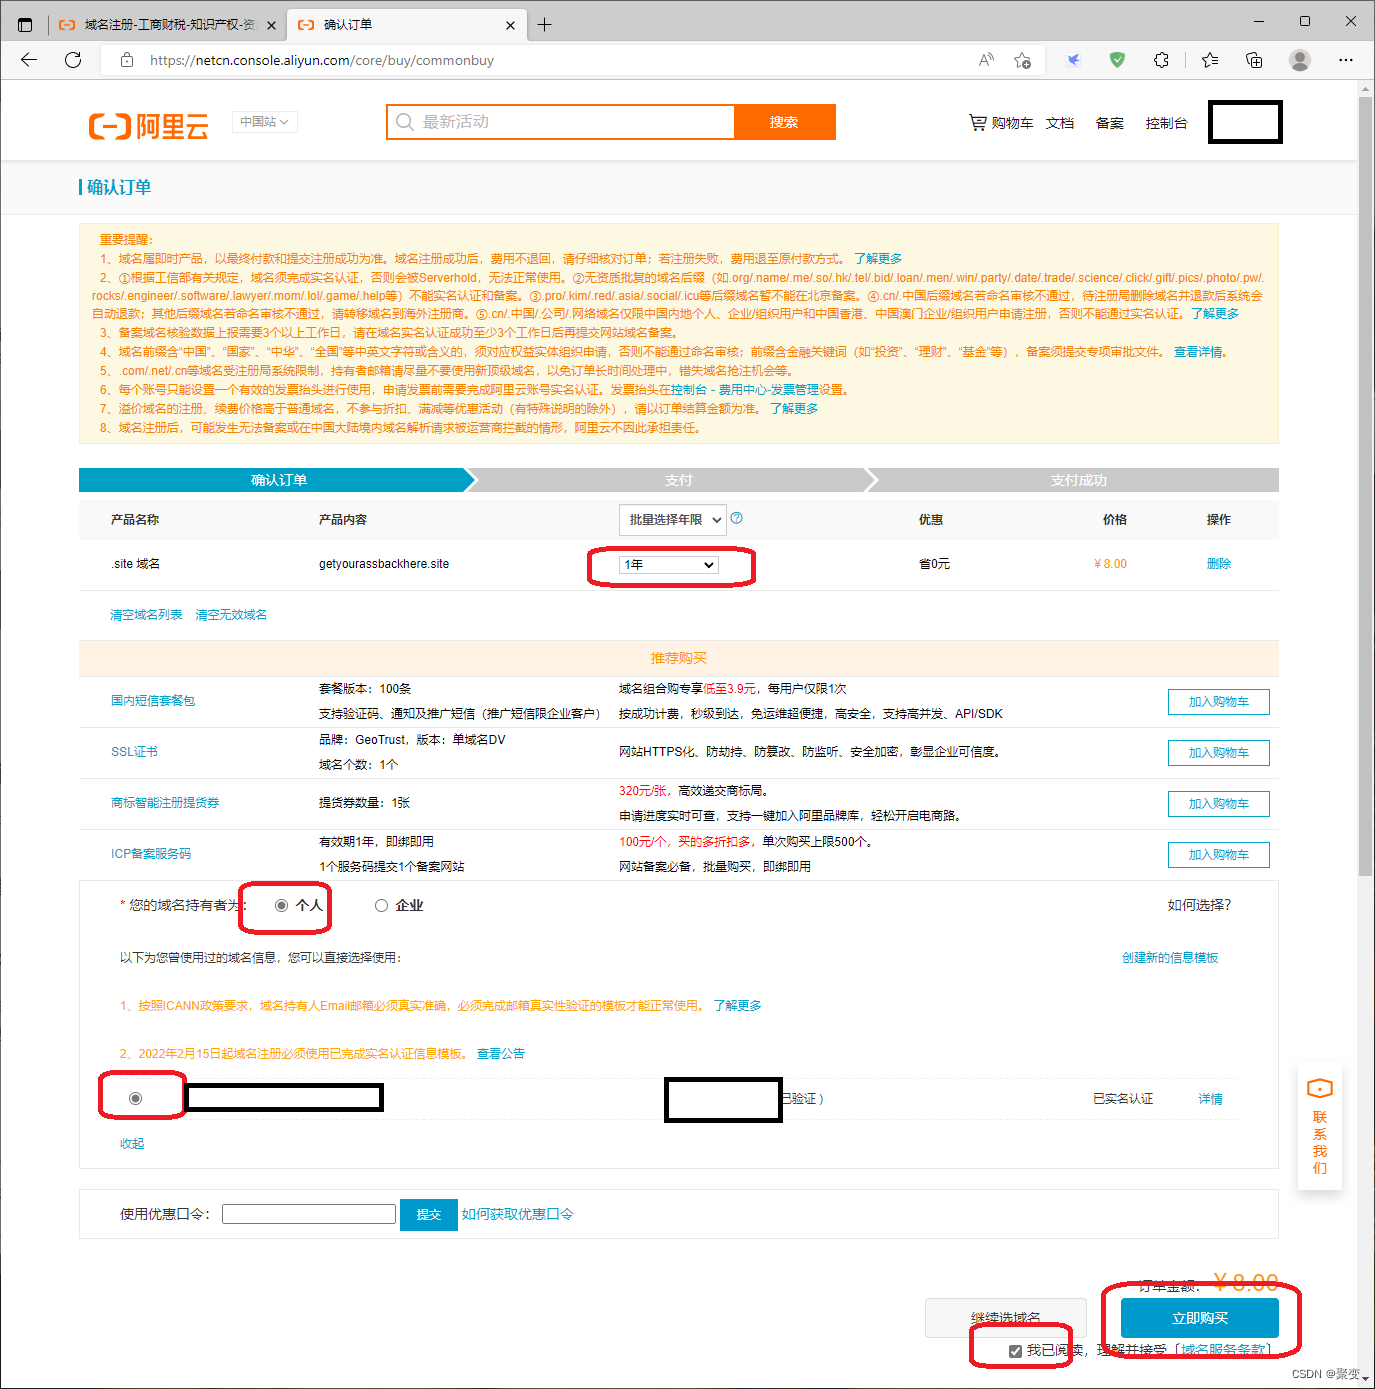Image resolution: width=1375 pixels, height=1389 pixels.
Task: Open favorites list icon
Action: click(1210, 60)
